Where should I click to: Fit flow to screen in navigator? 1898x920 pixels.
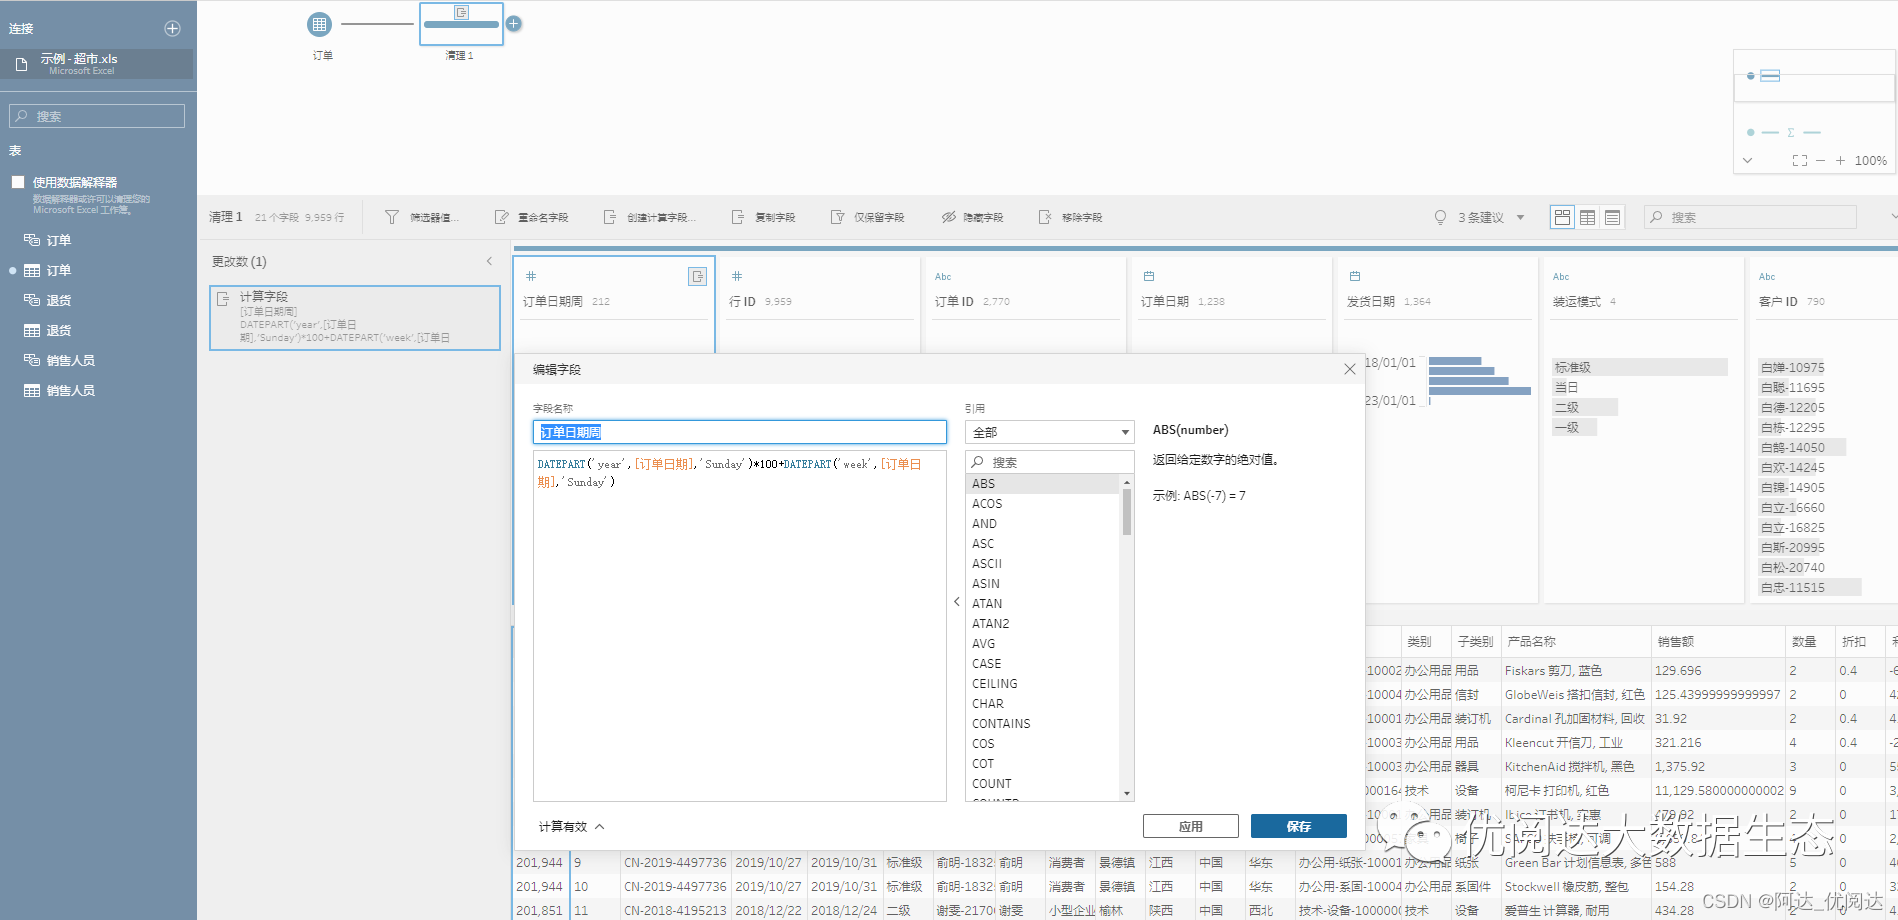pyautogui.click(x=1800, y=160)
